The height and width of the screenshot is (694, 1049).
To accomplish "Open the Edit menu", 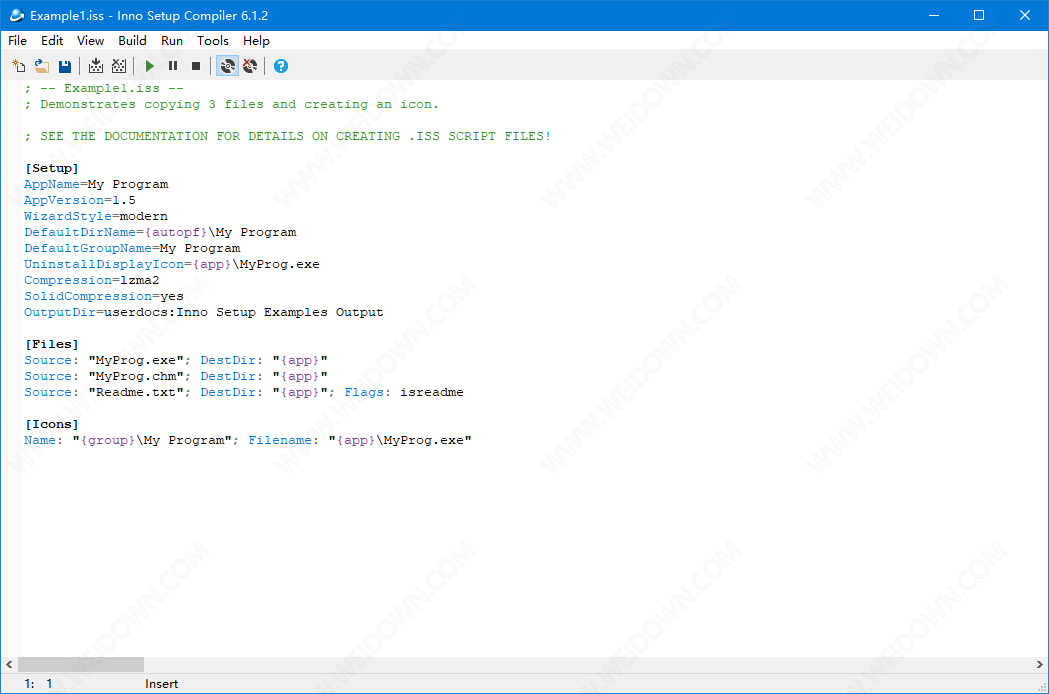I will pyautogui.click(x=52, y=41).
